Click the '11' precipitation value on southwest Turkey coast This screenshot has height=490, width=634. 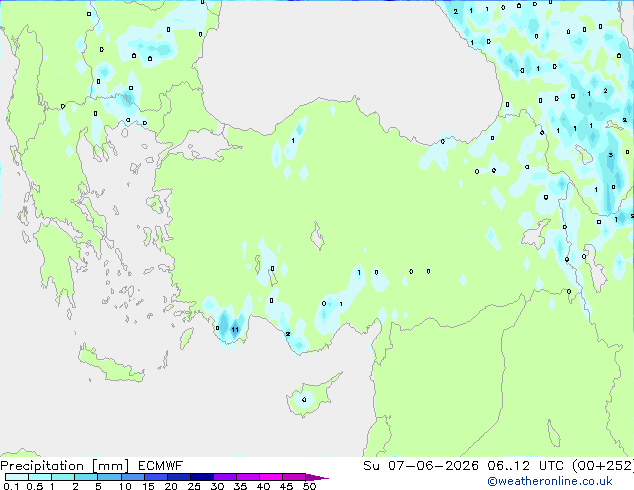(x=235, y=330)
